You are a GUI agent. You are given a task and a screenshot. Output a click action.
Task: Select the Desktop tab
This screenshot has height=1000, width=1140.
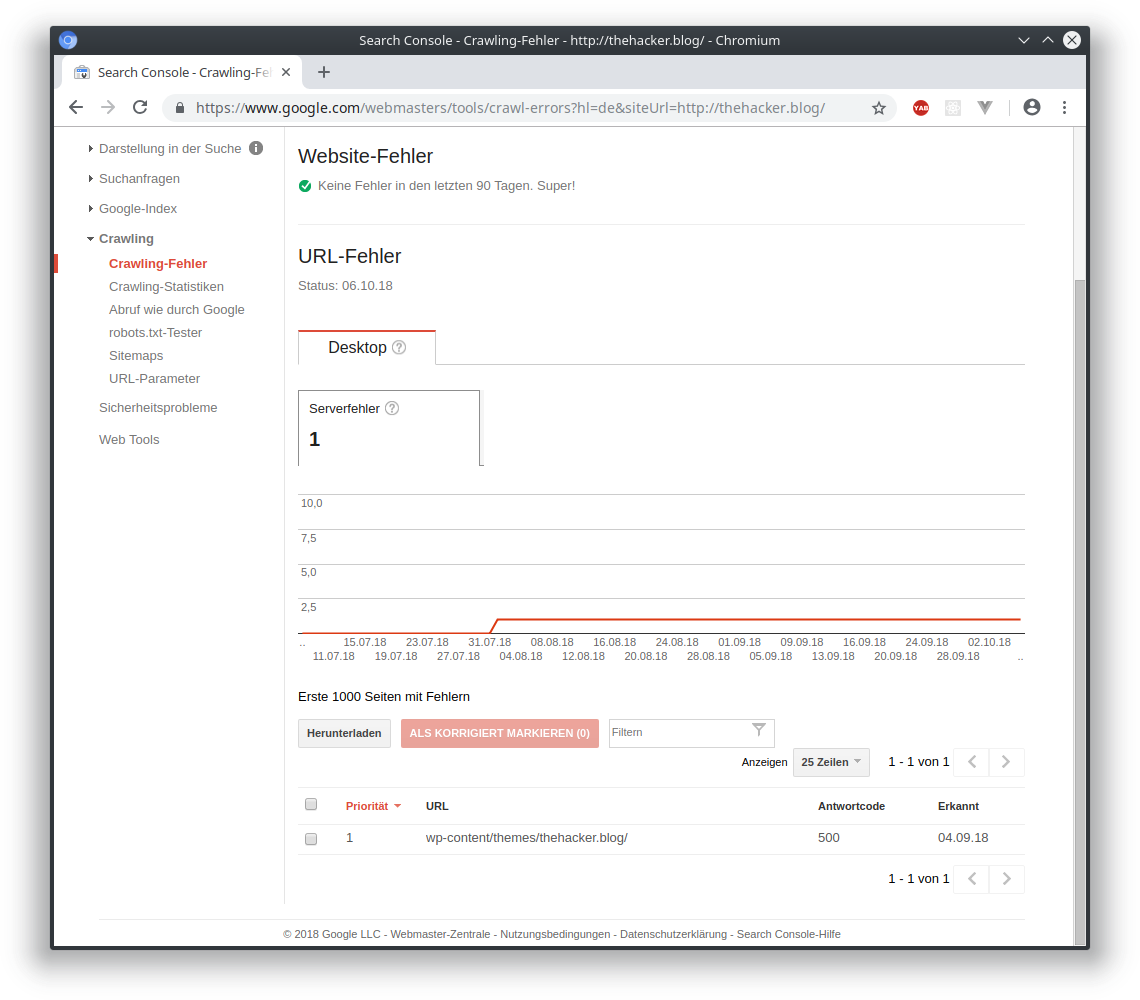click(x=357, y=348)
